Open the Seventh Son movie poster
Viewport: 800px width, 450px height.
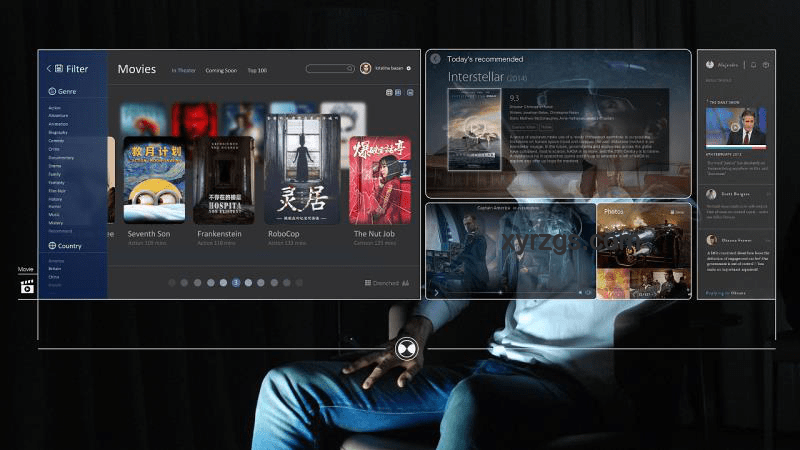154,180
